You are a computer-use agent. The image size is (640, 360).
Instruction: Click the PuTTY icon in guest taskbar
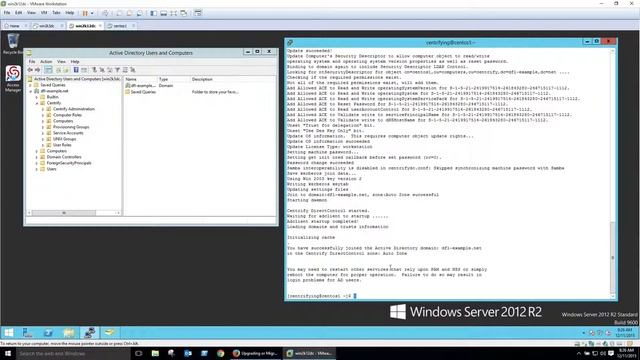tap(90, 332)
